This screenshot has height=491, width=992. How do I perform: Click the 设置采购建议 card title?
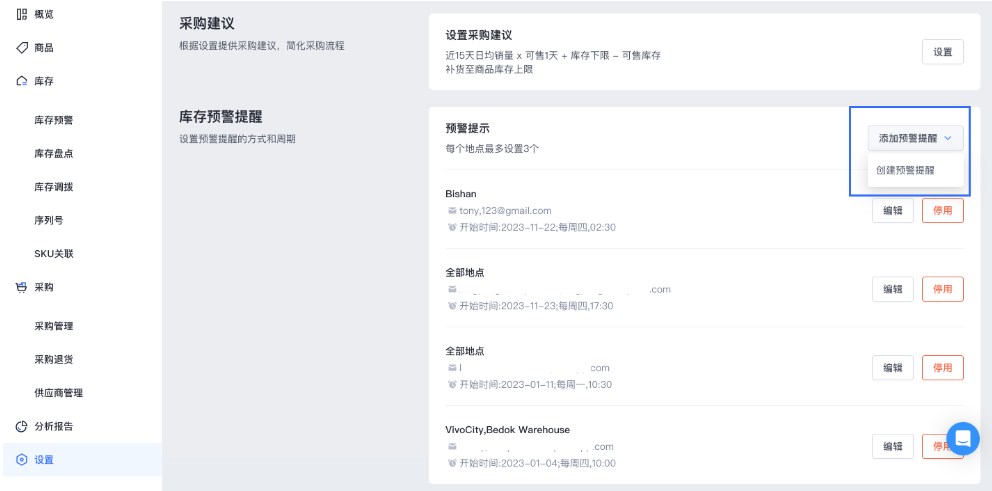tap(478, 35)
